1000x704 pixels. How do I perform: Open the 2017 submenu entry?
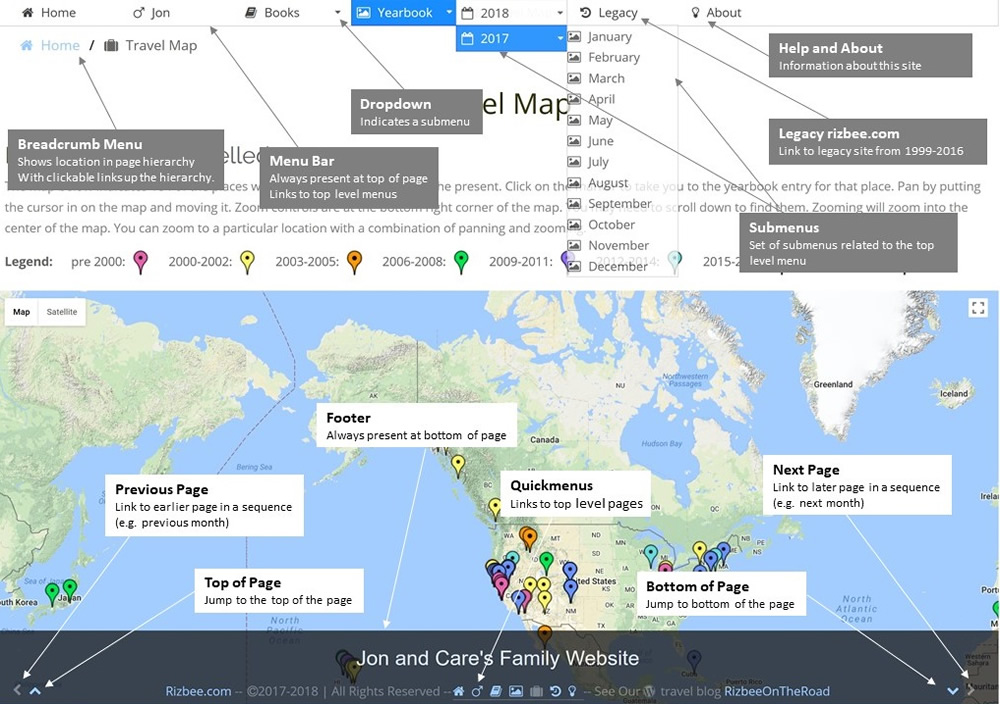511,39
